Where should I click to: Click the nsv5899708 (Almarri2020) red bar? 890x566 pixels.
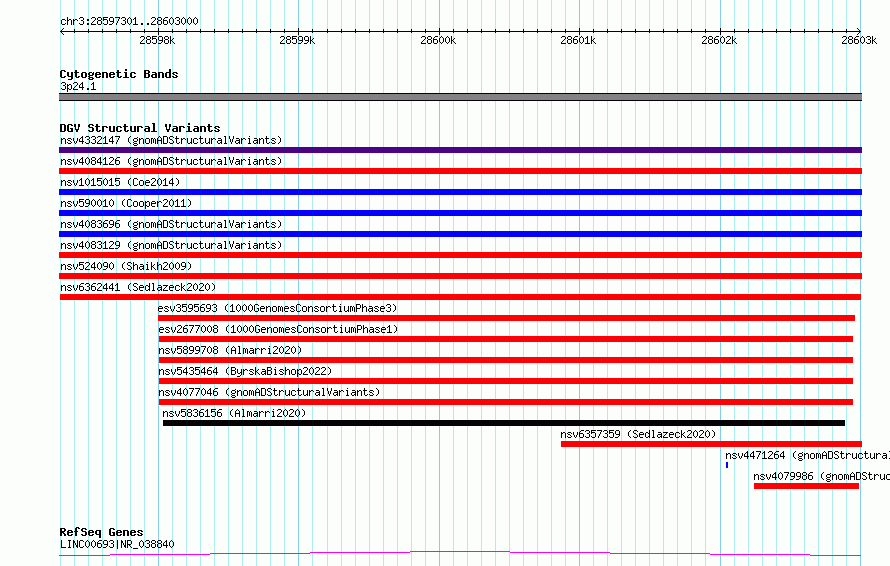click(x=506, y=360)
